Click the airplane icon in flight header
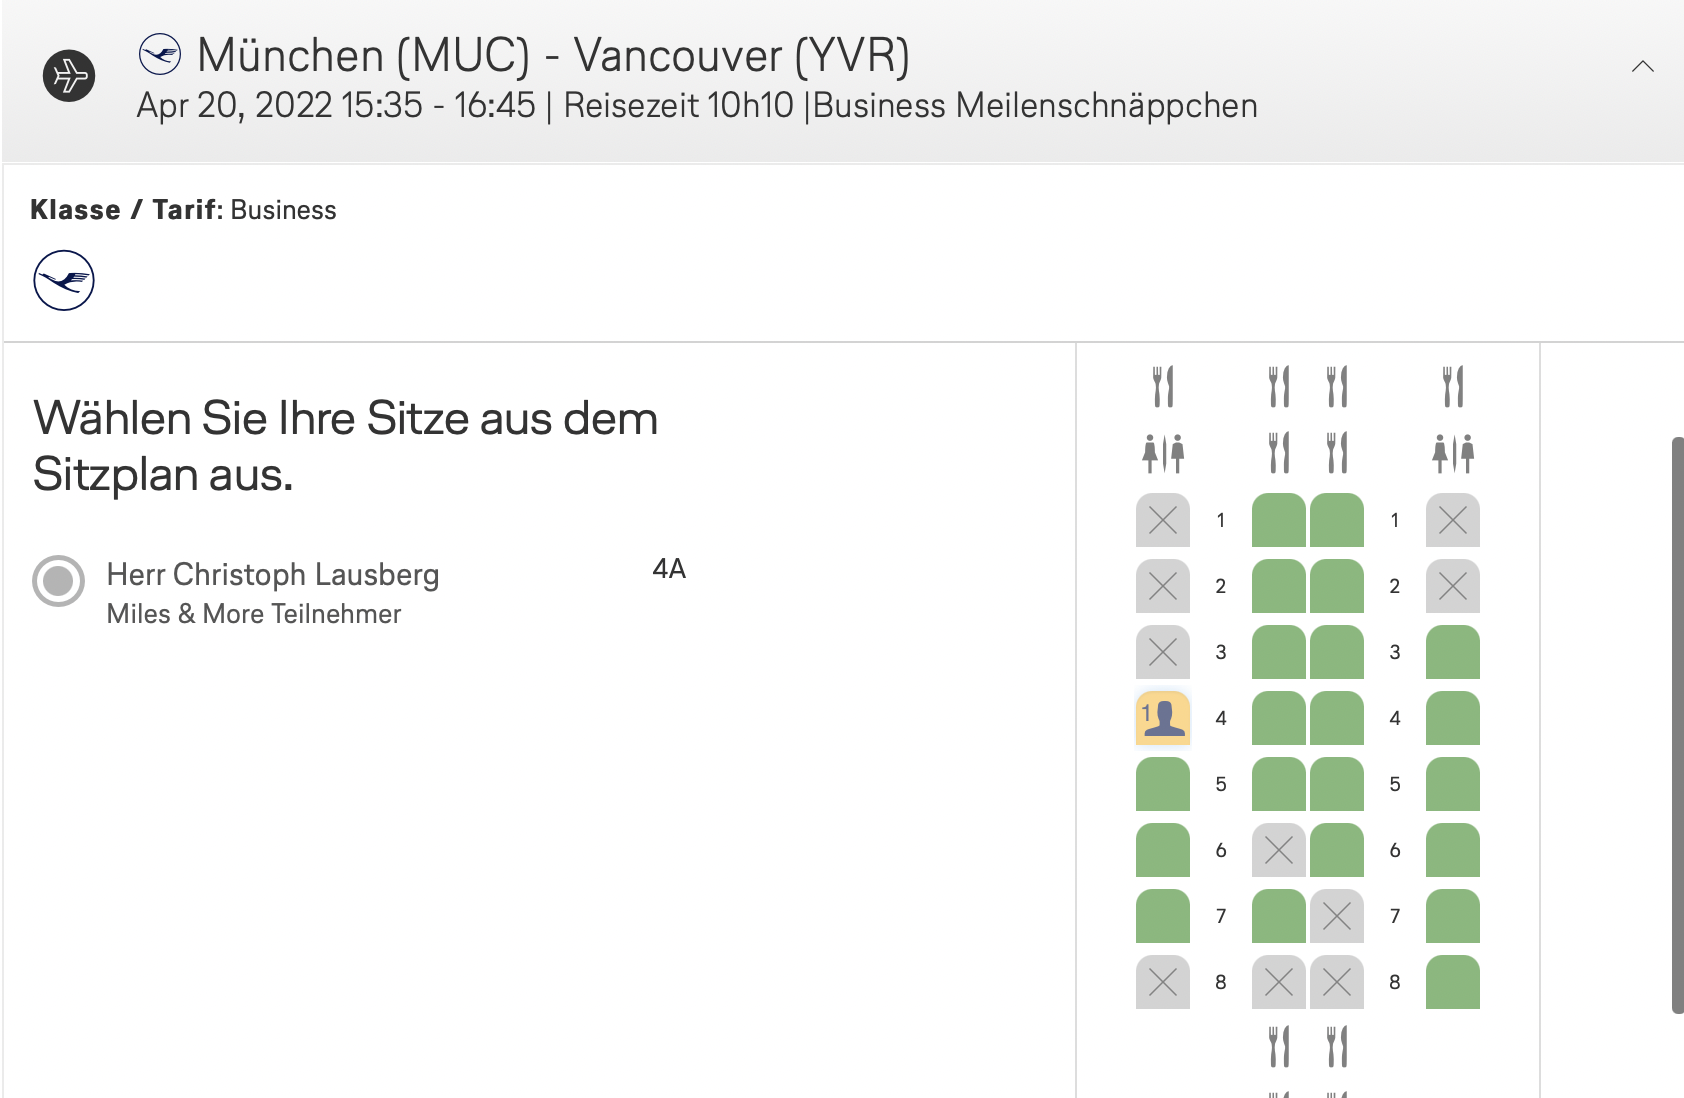Screen dimensions: 1684x1098 pos(69,76)
